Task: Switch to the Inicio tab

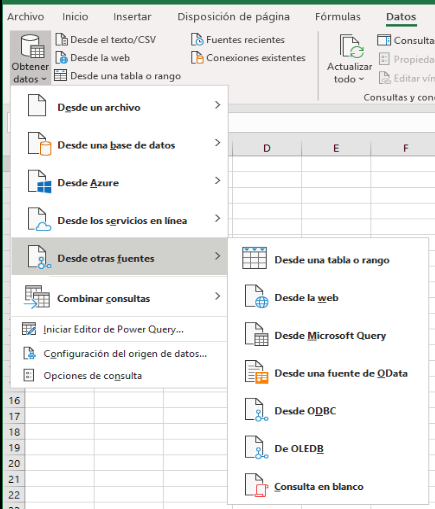Action: tap(75, 17)
